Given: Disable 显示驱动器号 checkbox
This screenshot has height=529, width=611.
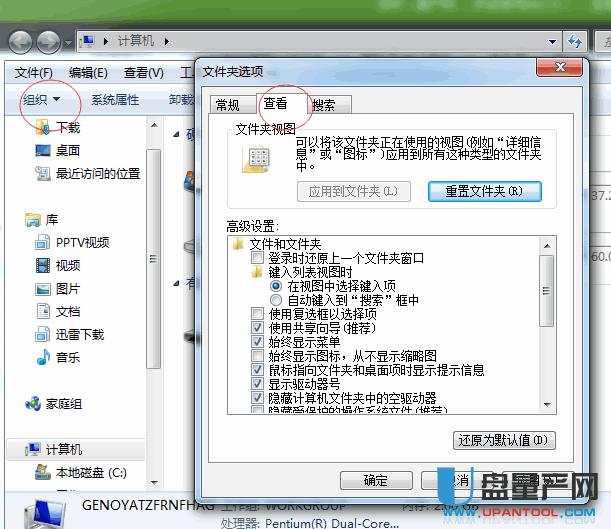Looking at the screenshot, I should pyautogui.click(x=258, y=383).
